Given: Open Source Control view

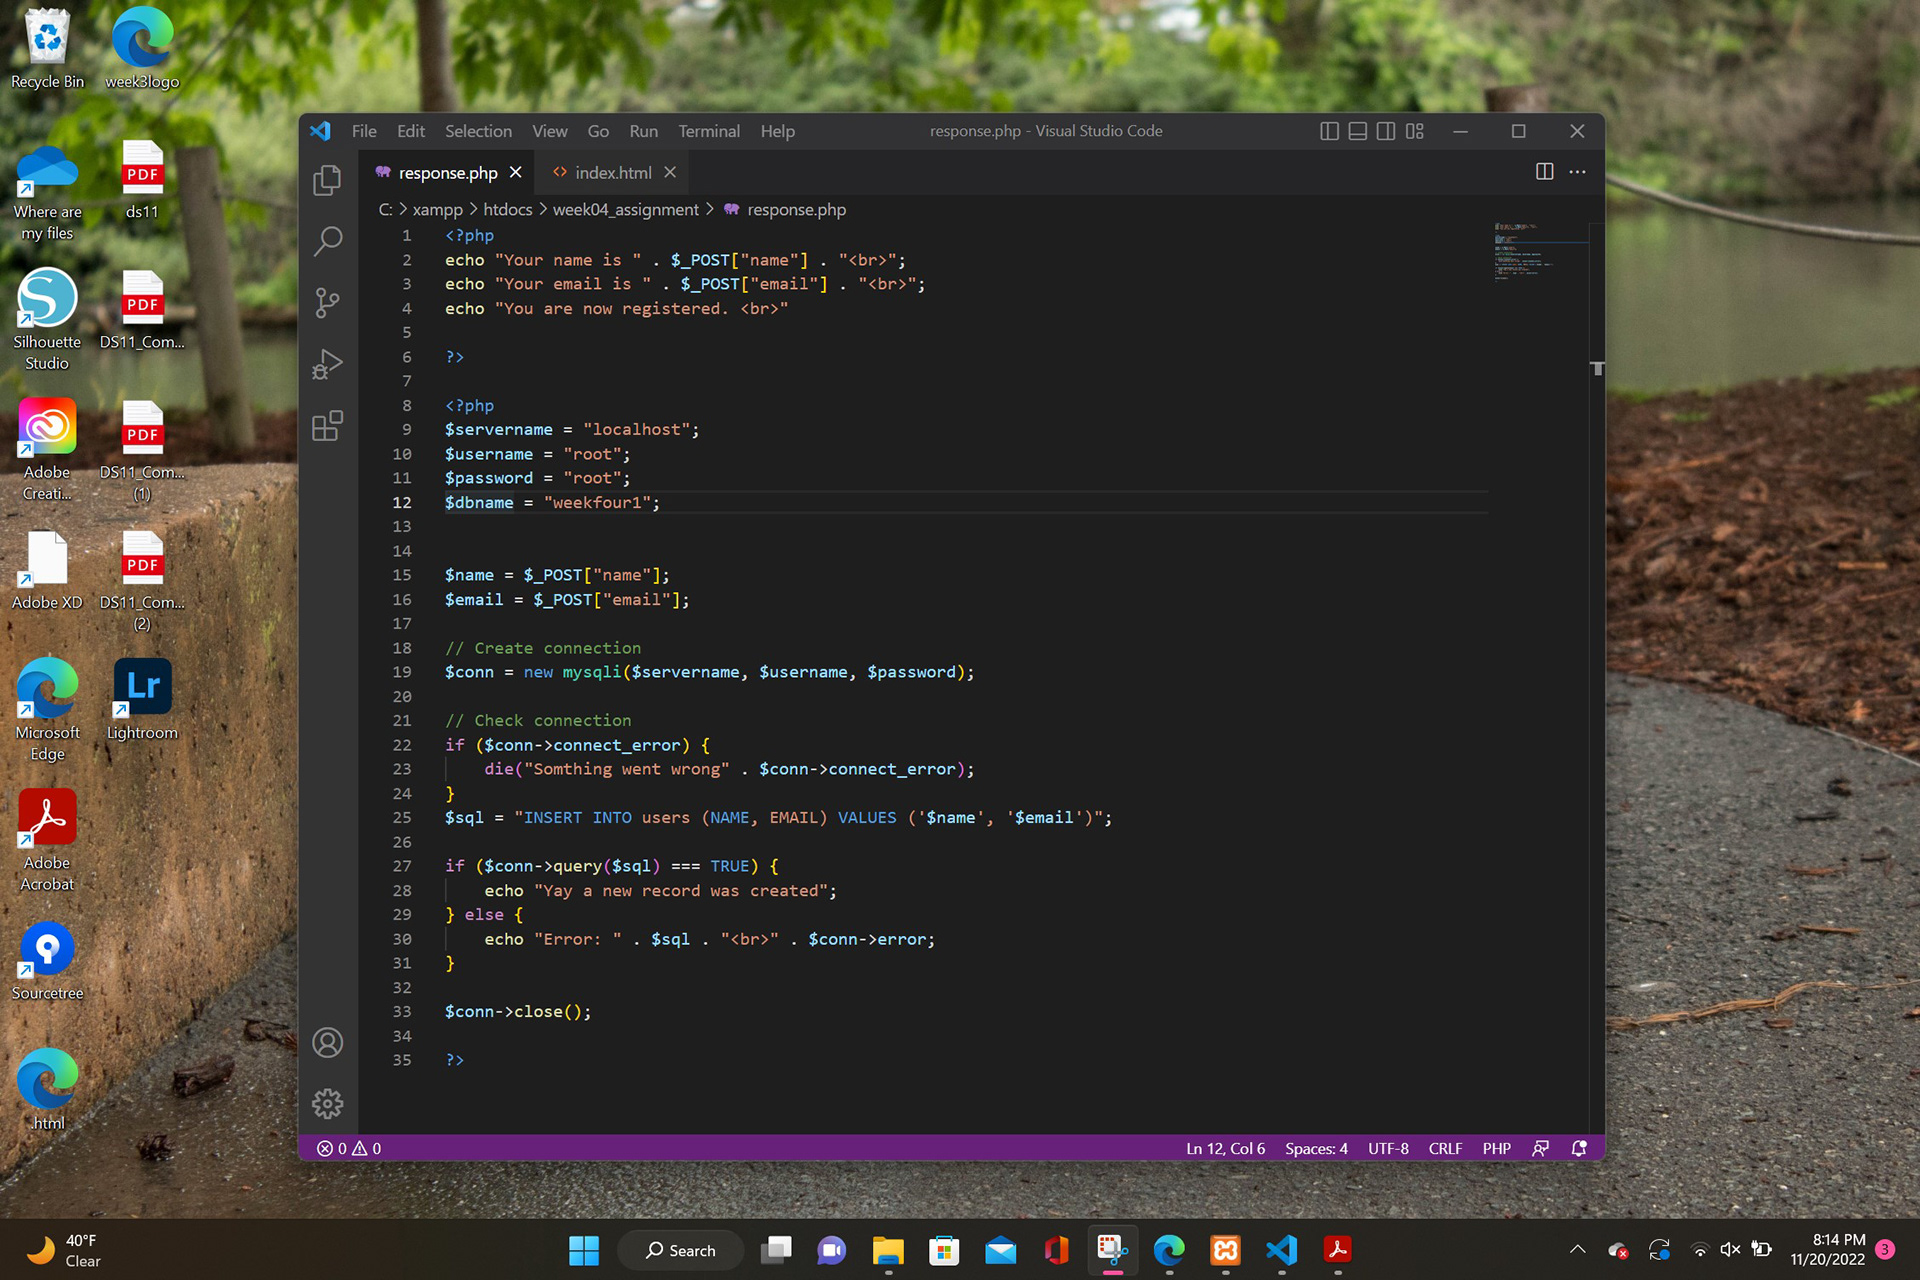Looking at the screenshot, I should tap(327, 303).
